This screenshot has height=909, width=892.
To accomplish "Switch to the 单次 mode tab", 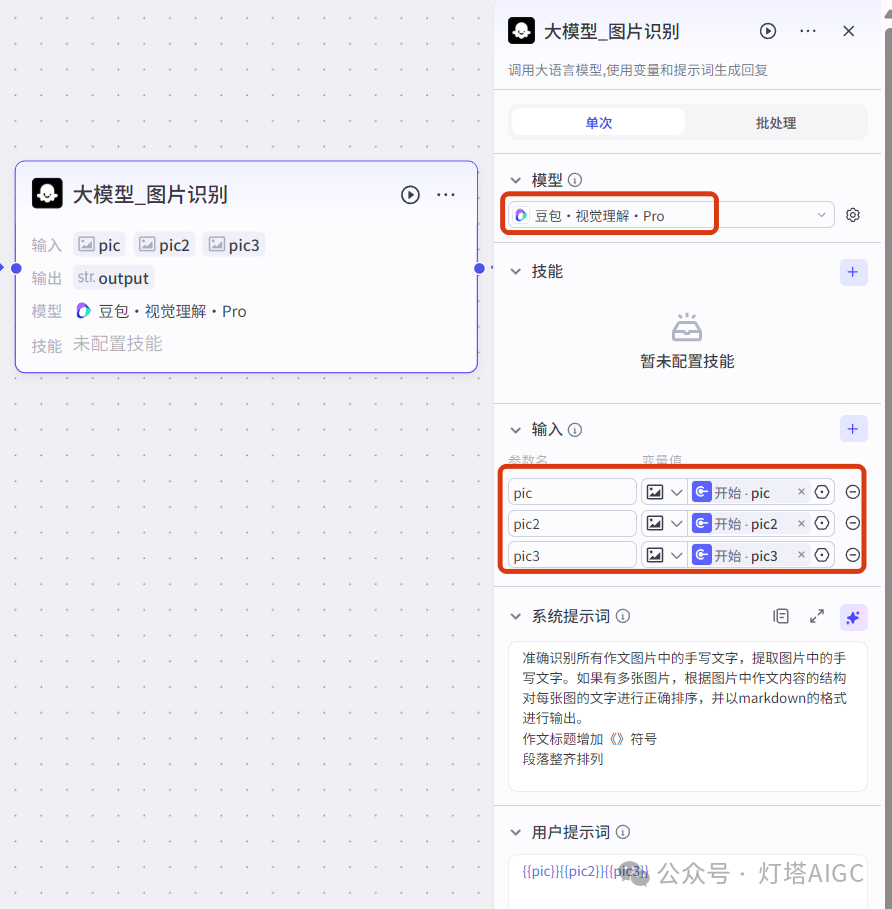I will pos(598,122).
